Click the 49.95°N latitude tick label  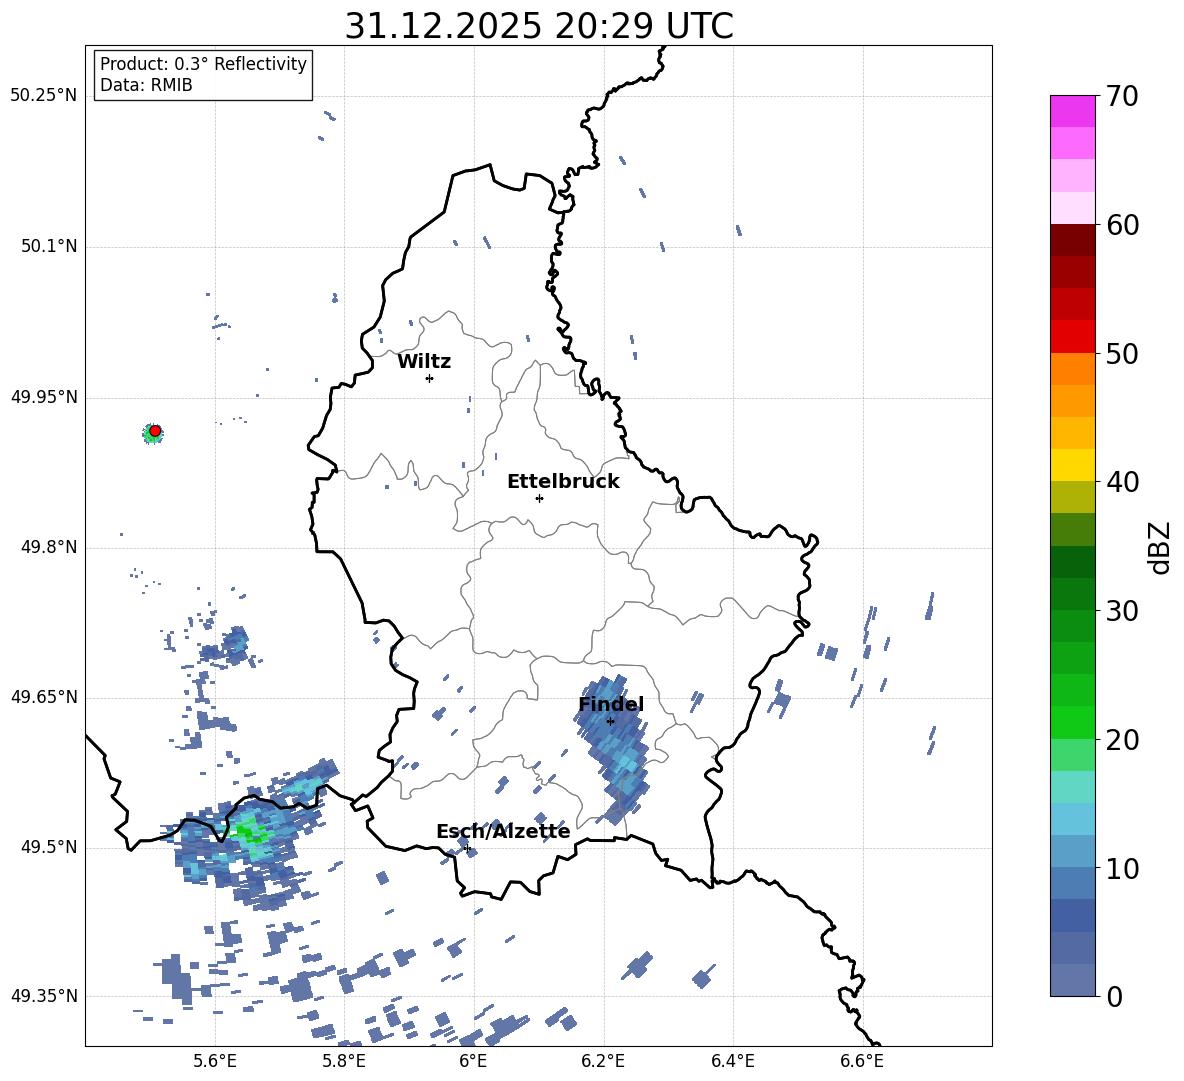click(43, 397)
